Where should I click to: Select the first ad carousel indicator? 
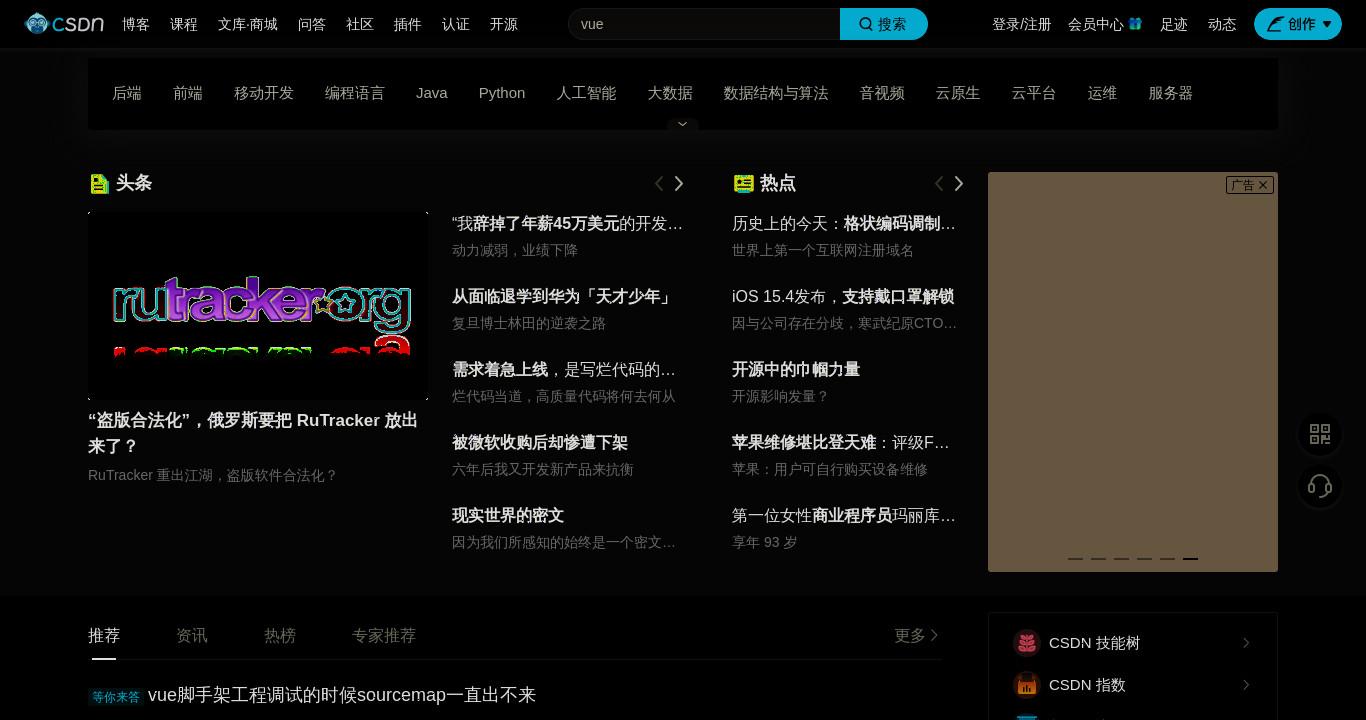[1075, 558]
